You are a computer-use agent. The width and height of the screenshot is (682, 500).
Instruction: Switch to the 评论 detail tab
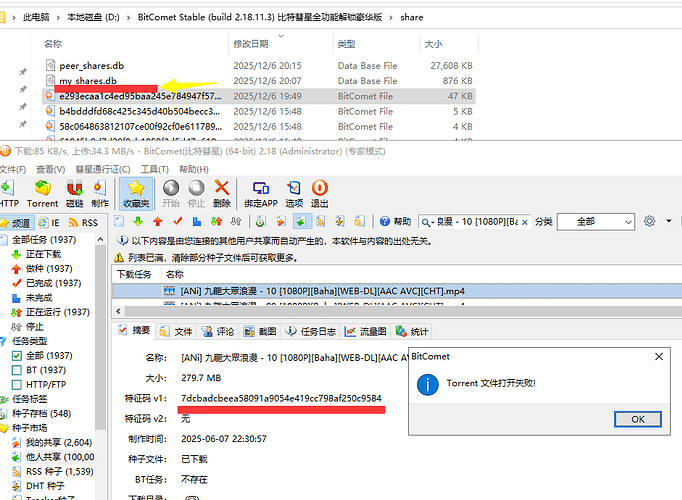click(218, 332)
